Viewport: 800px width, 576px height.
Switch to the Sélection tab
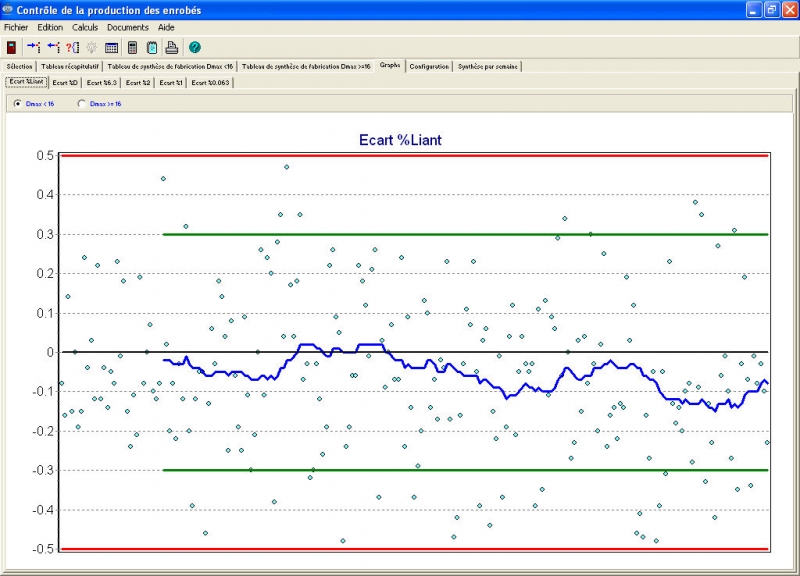click(x=19, y=66)
